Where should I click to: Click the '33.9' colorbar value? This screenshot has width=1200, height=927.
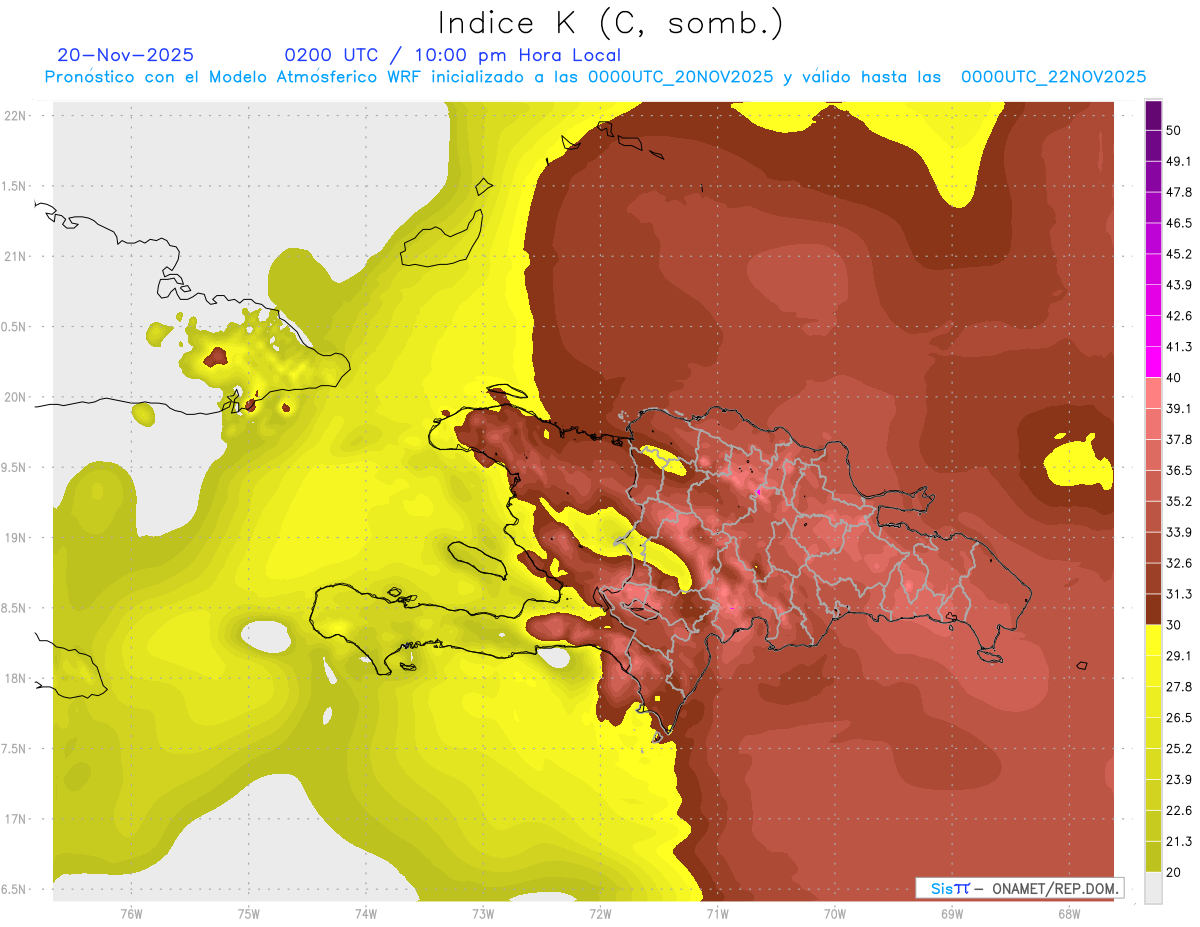[x=1180, y=532]
